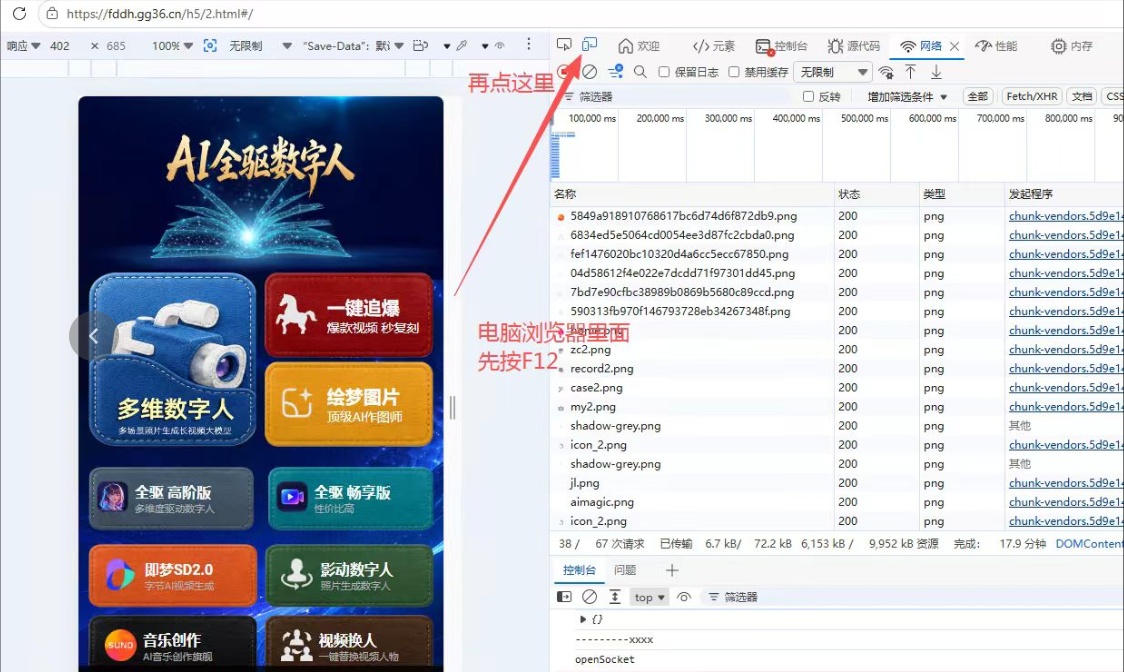Switch to the 元素 tab
Image resolution: width=1124 pixels, height=672 pixels.
713,46
